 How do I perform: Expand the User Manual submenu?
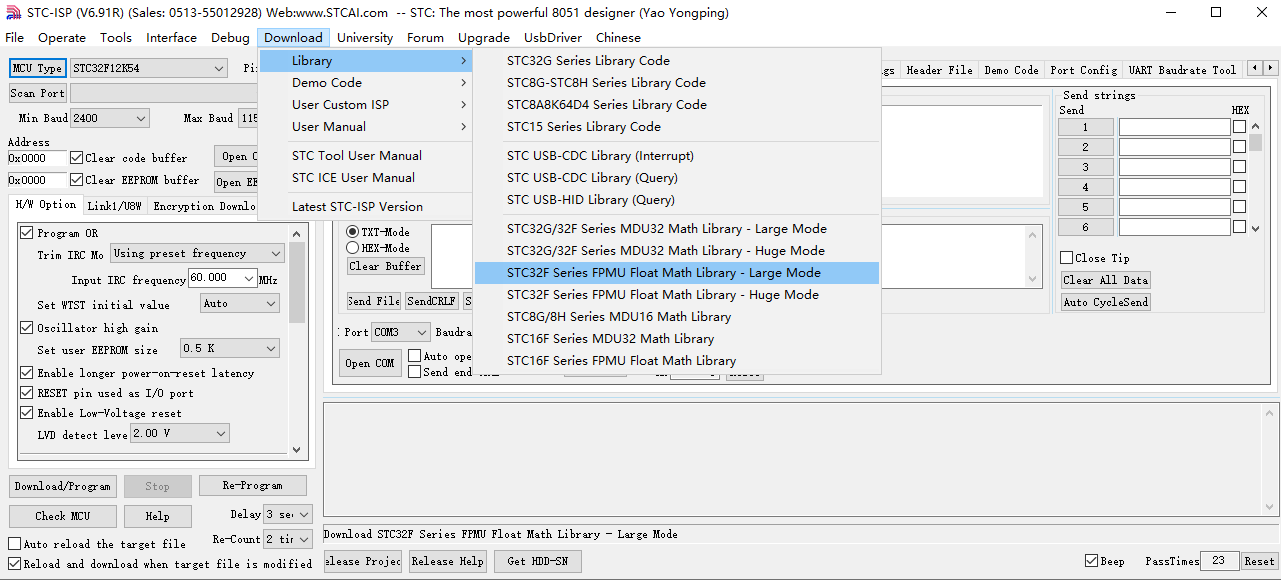368,127
